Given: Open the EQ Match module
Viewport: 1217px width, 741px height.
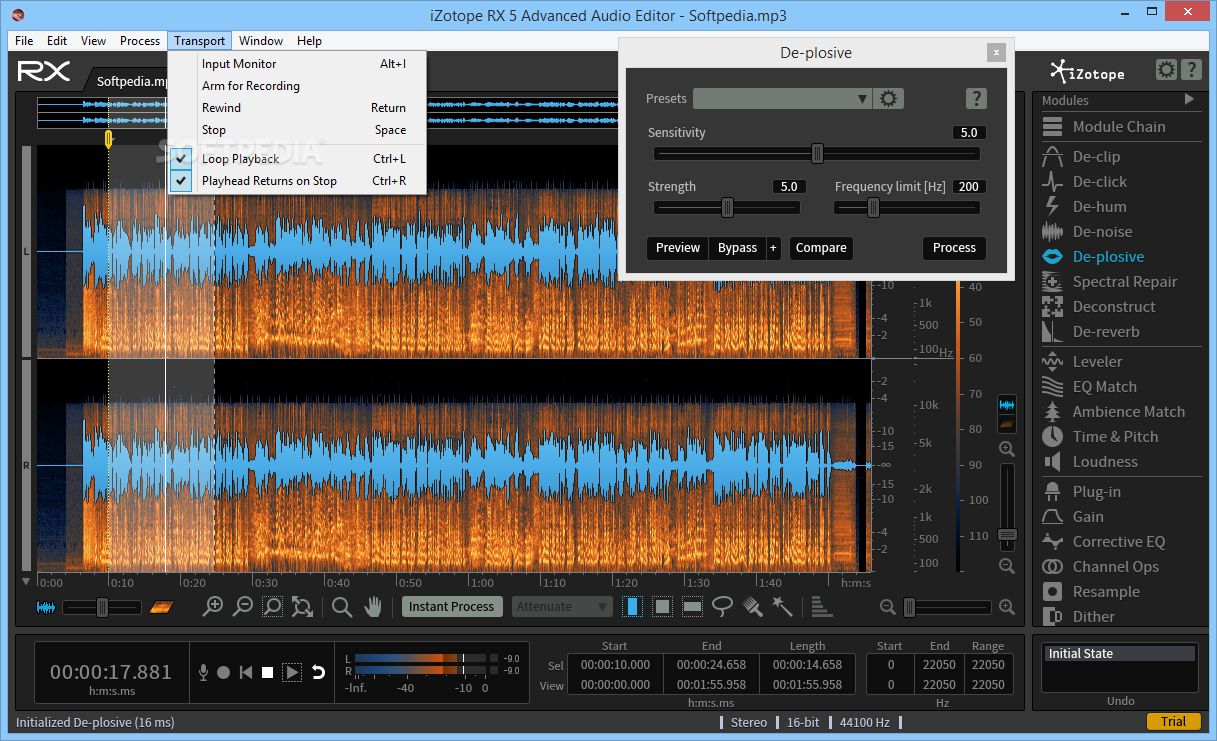Looking at the screenshot, I should coord(1104,387).
